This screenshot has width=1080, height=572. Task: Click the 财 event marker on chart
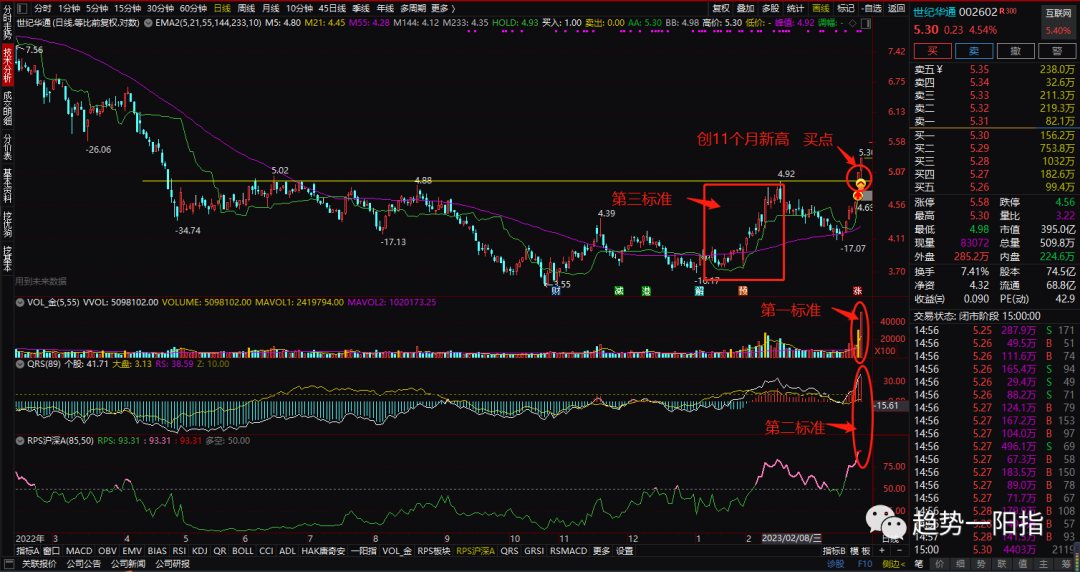pyautogui.click(x=555, y=290)
